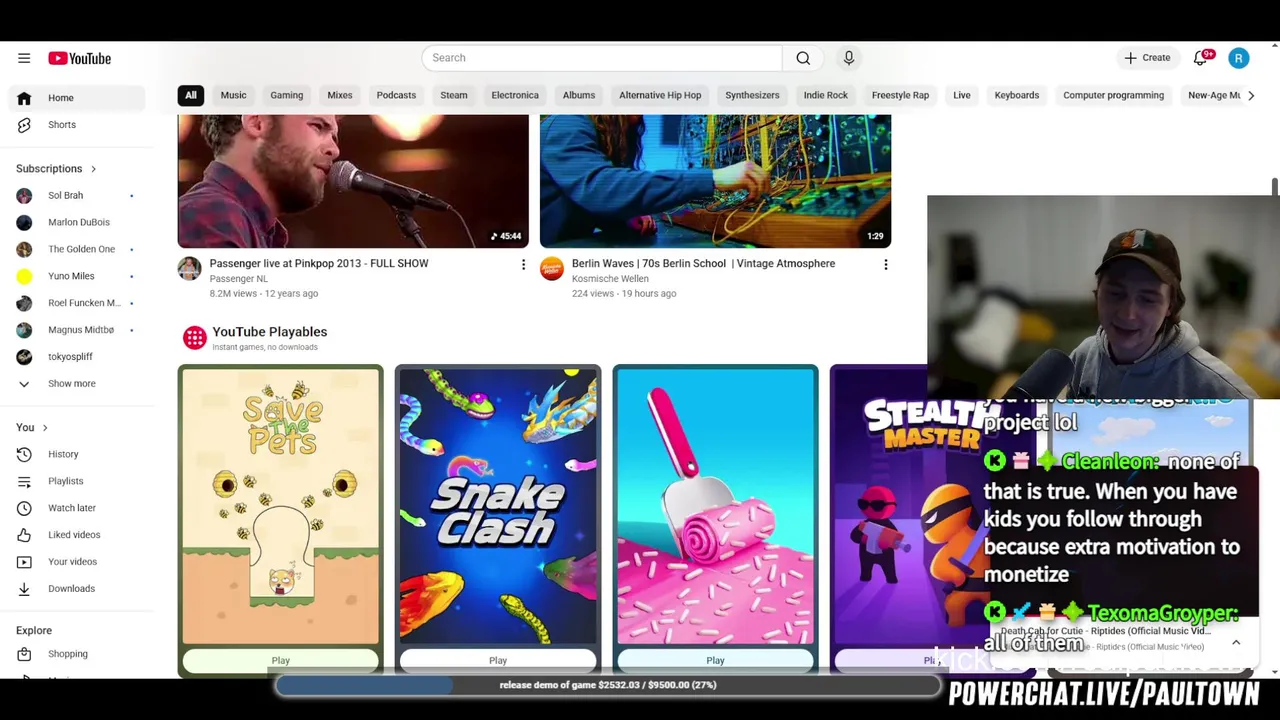1280x720 pixels.
Task: Open Playlists in sidebar
Action: (x=78, y=481)
